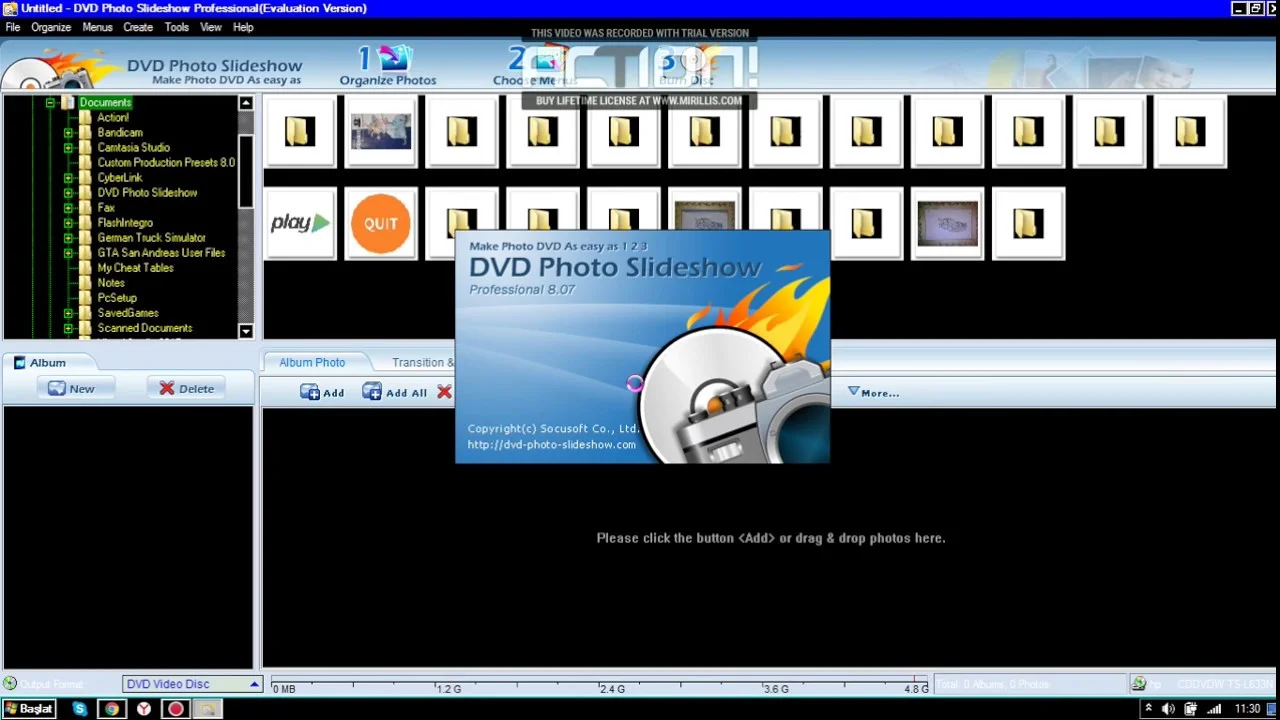Switch to the Transition tab
The image size is (1280, 720).
(421, 362)
